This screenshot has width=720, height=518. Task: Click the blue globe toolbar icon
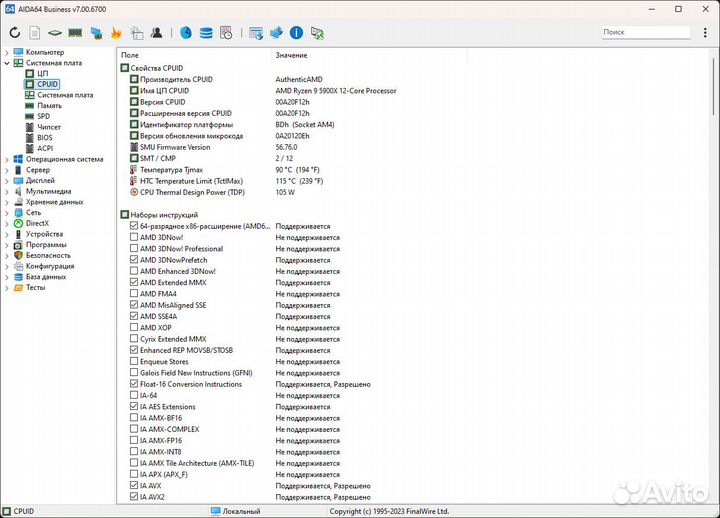(186, 33)
